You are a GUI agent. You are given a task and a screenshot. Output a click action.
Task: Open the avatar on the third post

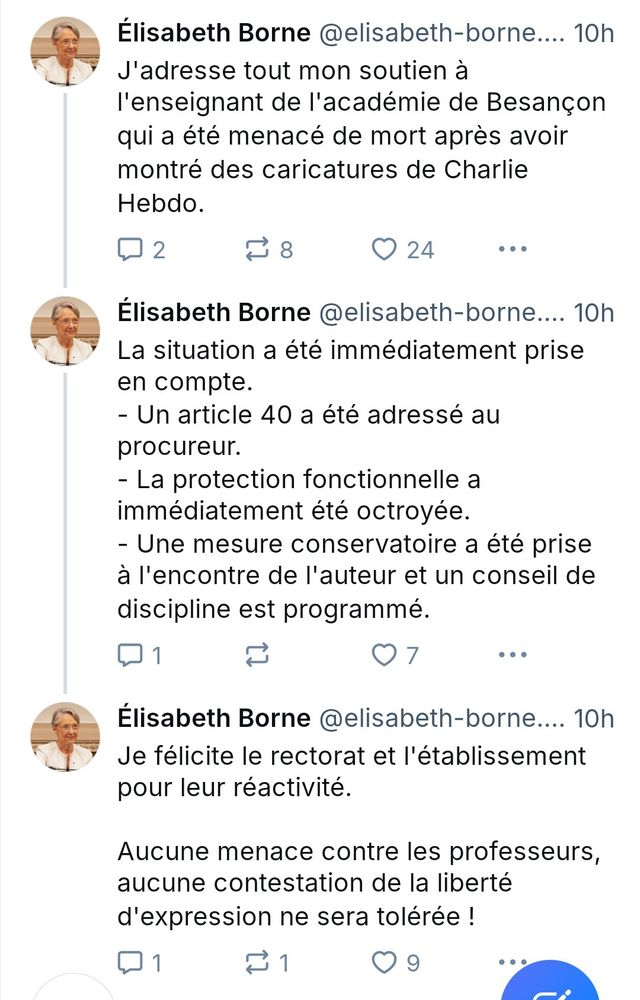[66, 736]
